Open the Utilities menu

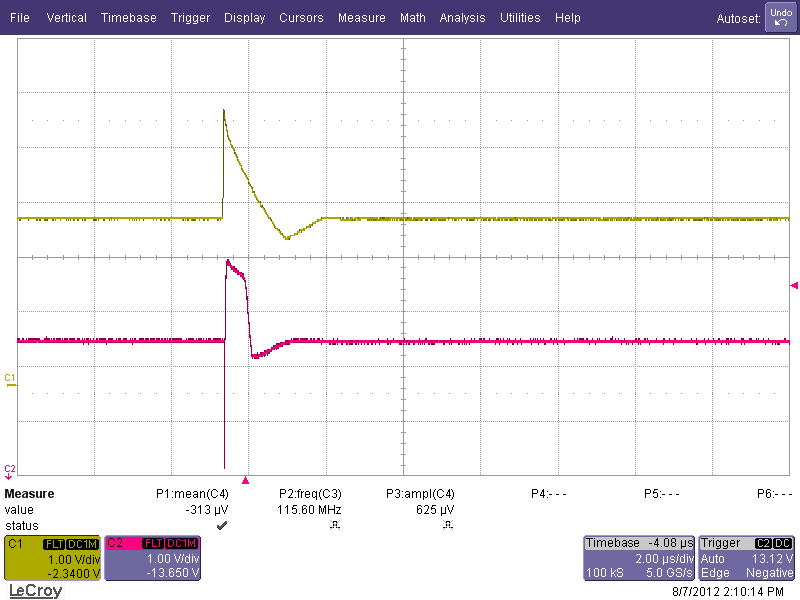coord(520,18)
